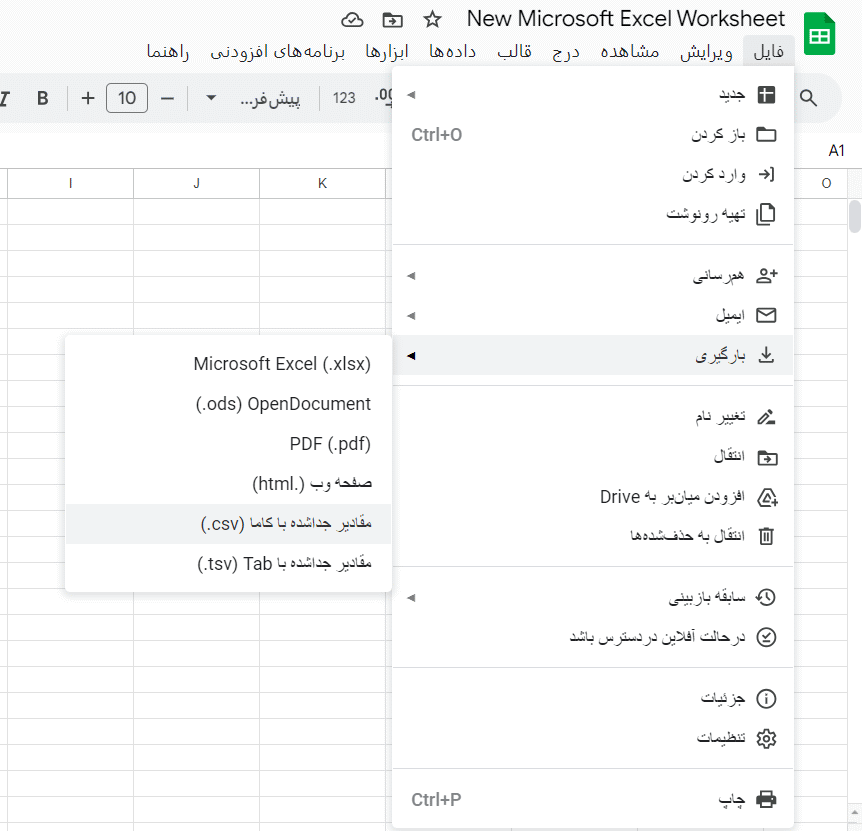
Task: Increase font size with plus button
Action: [88, 98]
